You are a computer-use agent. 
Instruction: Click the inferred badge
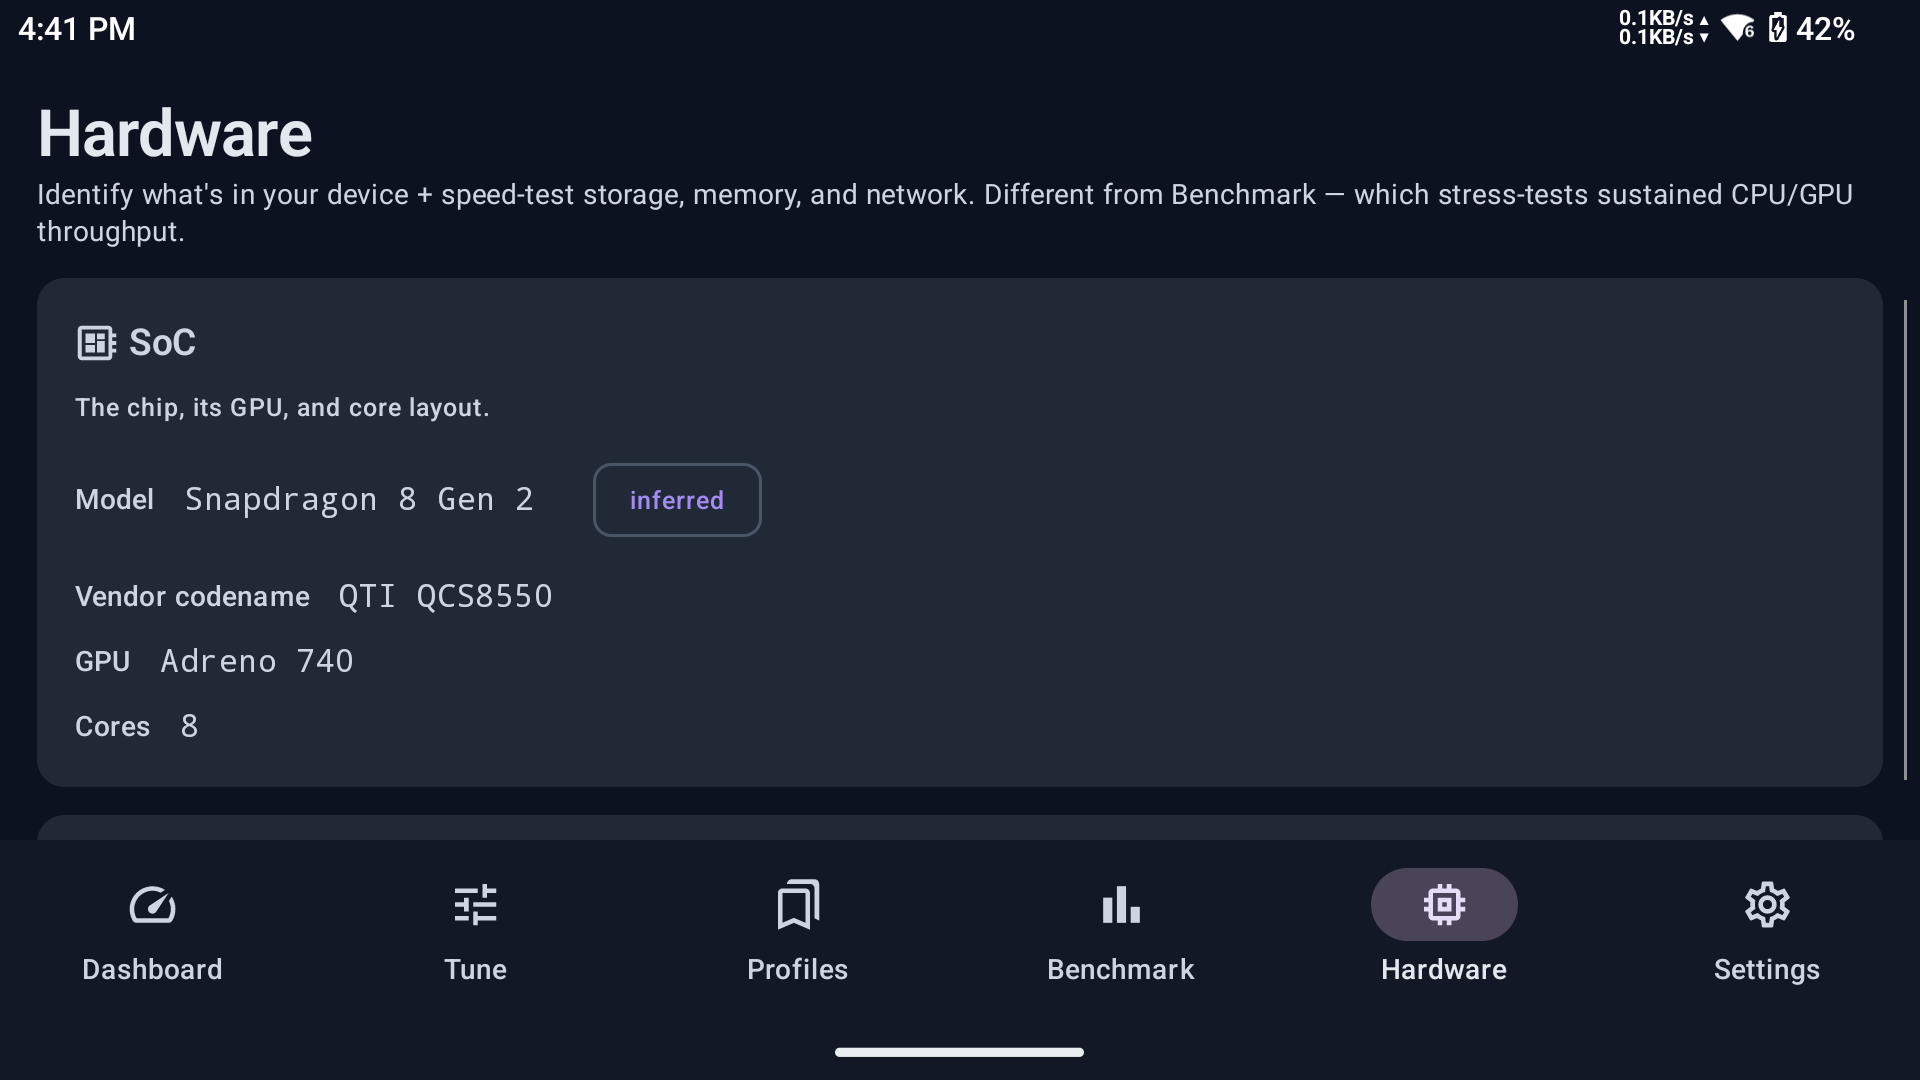click(x=677, y=500)
